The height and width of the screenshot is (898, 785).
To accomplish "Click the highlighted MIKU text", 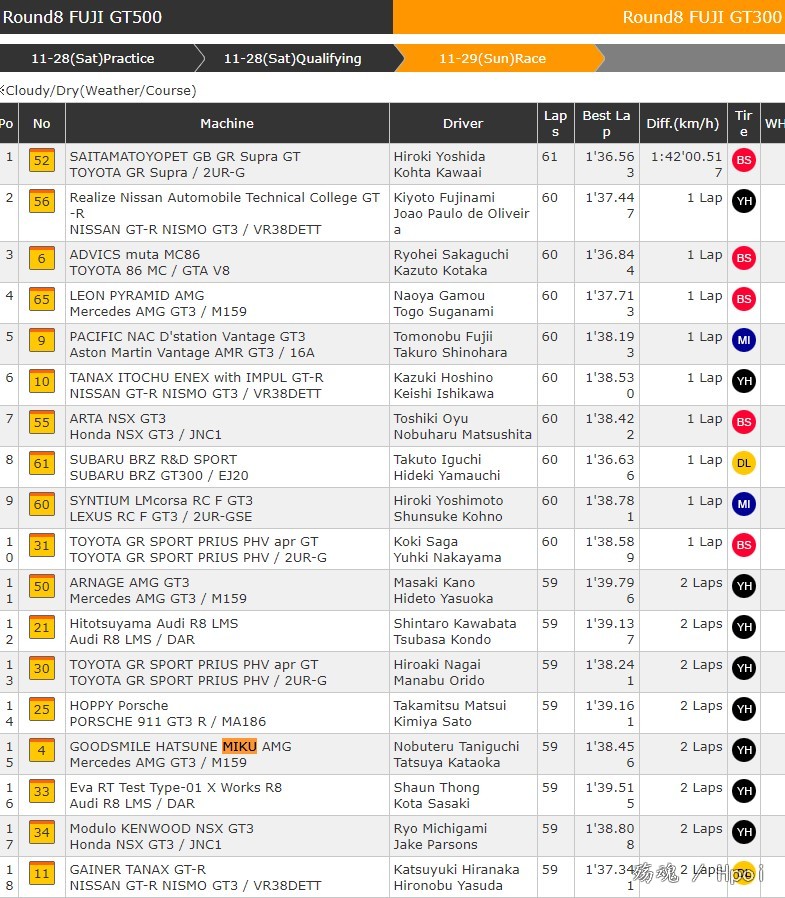I will (x=239, y=747).
